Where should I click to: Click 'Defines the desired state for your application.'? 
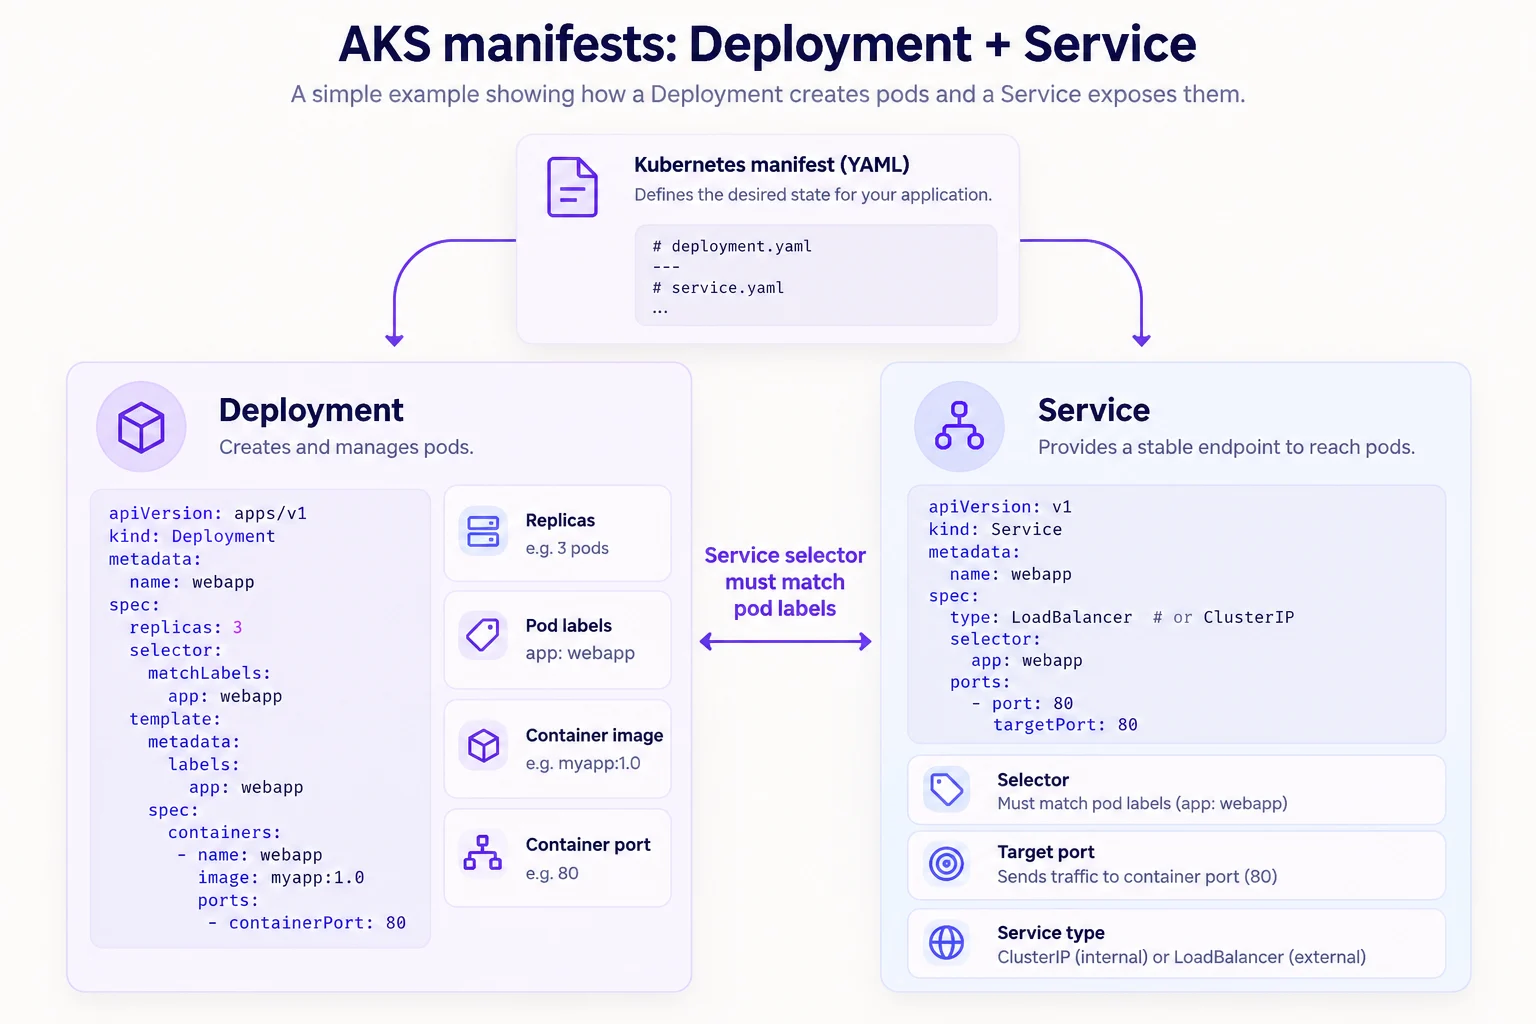tap(813, 195)
